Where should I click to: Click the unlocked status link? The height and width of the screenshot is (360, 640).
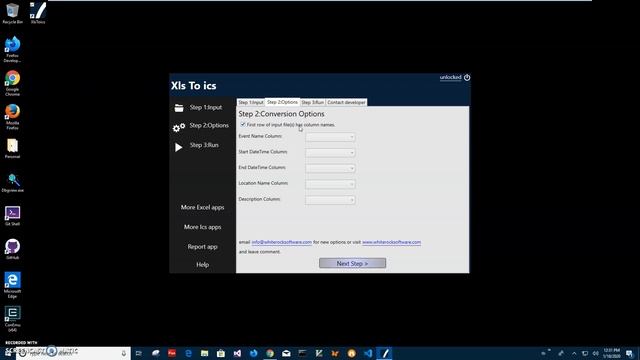[x=450, y=77]
